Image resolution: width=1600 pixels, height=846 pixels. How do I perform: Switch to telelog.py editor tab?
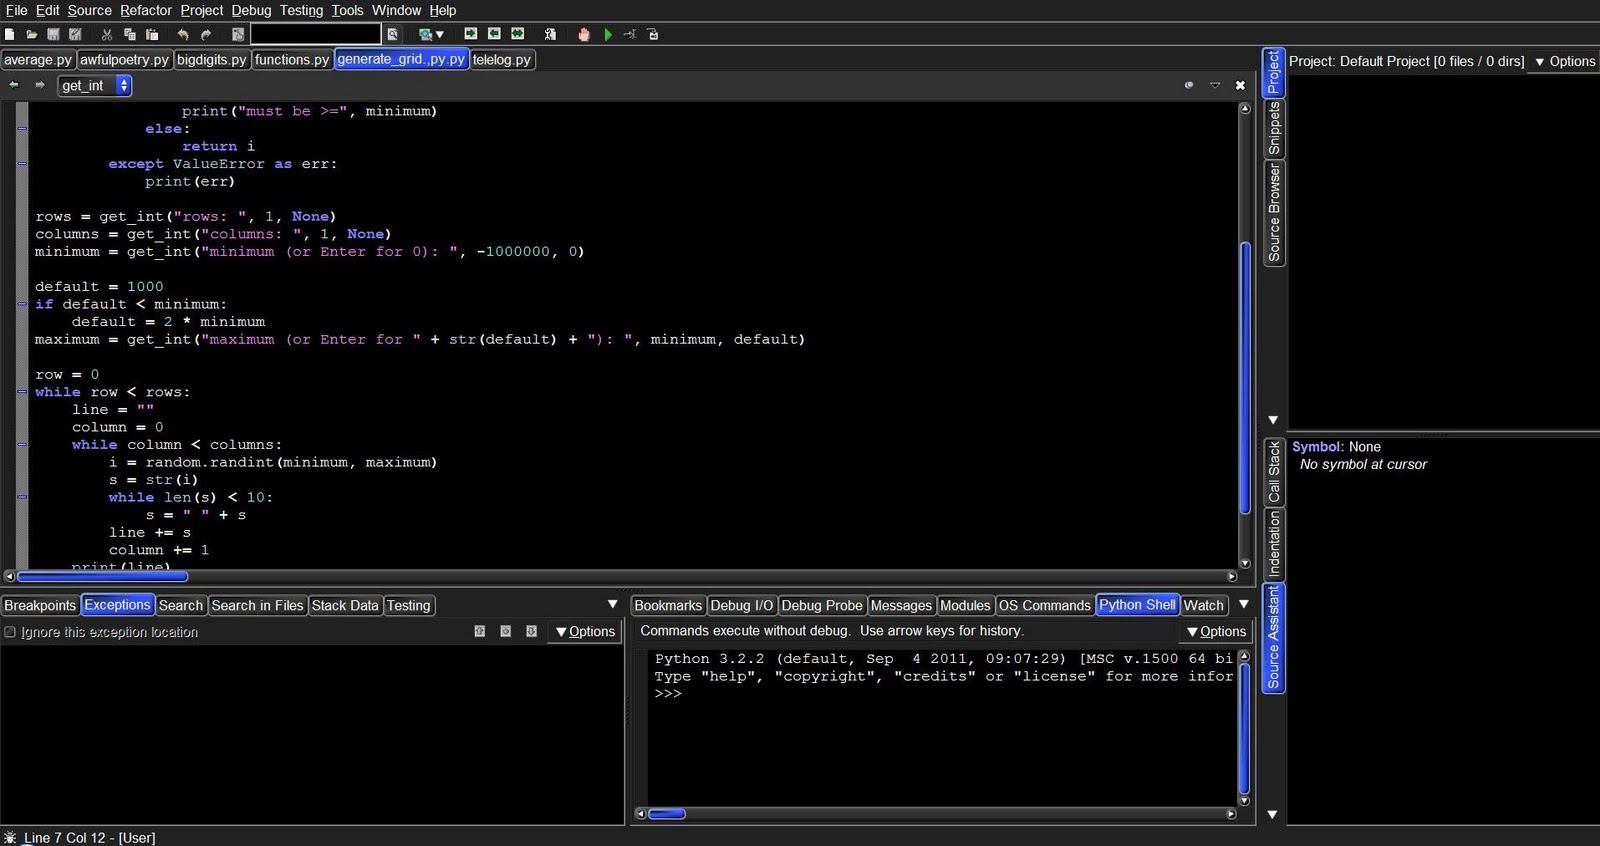(x=502, y=59)
